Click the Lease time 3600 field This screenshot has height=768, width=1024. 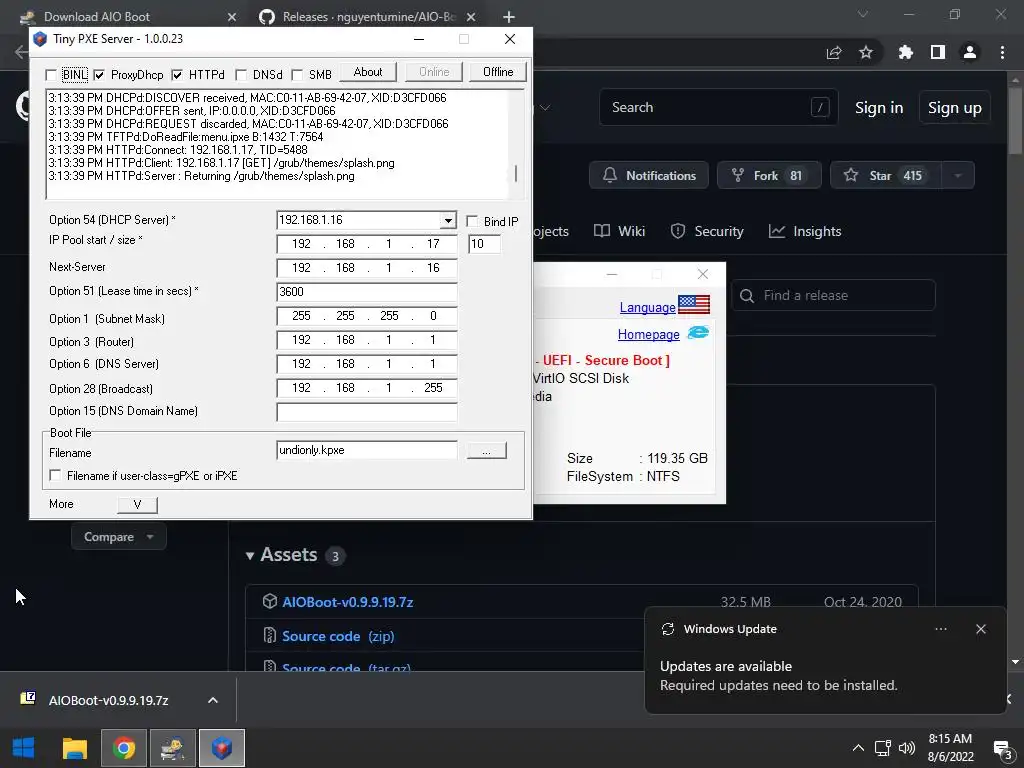pos(366,292)
